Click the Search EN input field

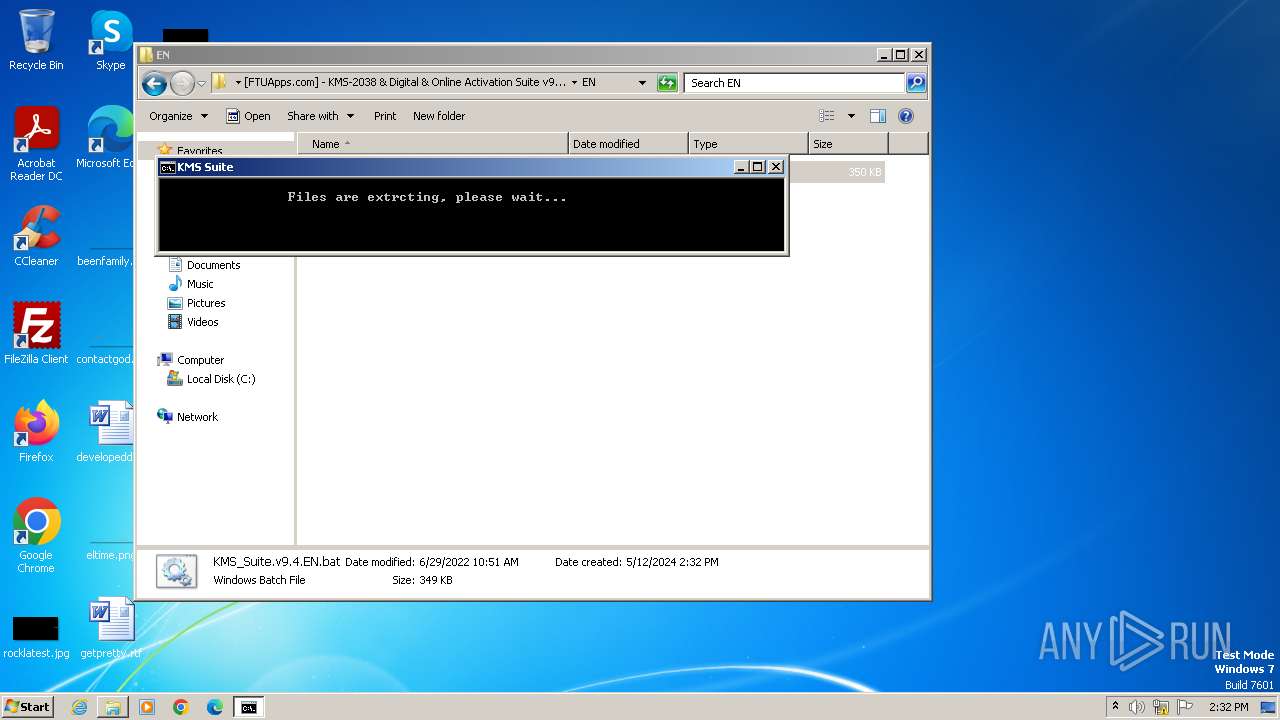click(x=795, y=83)
